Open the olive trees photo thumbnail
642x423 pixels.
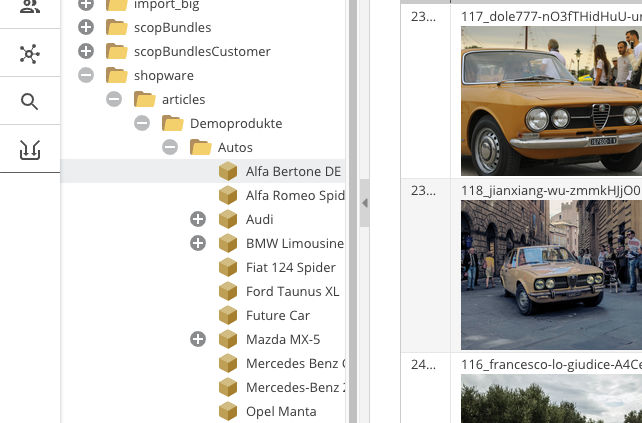point(551,398)
